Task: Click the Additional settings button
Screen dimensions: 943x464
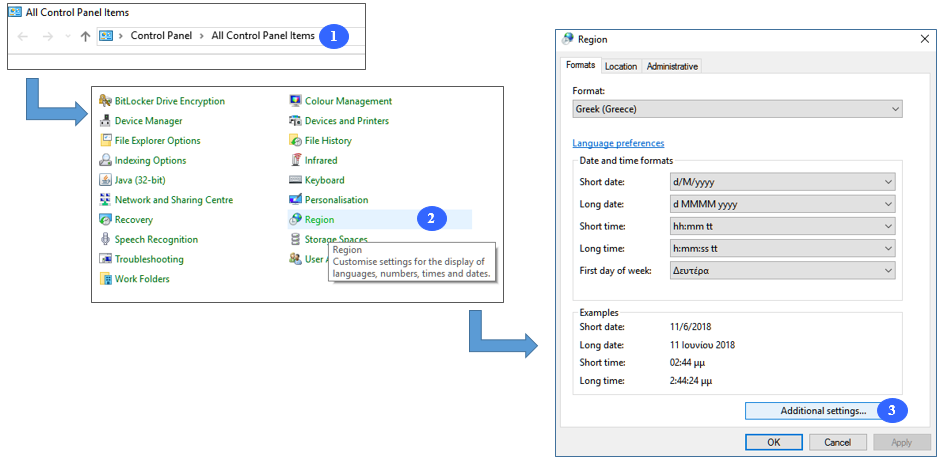Action: [810, 411]
